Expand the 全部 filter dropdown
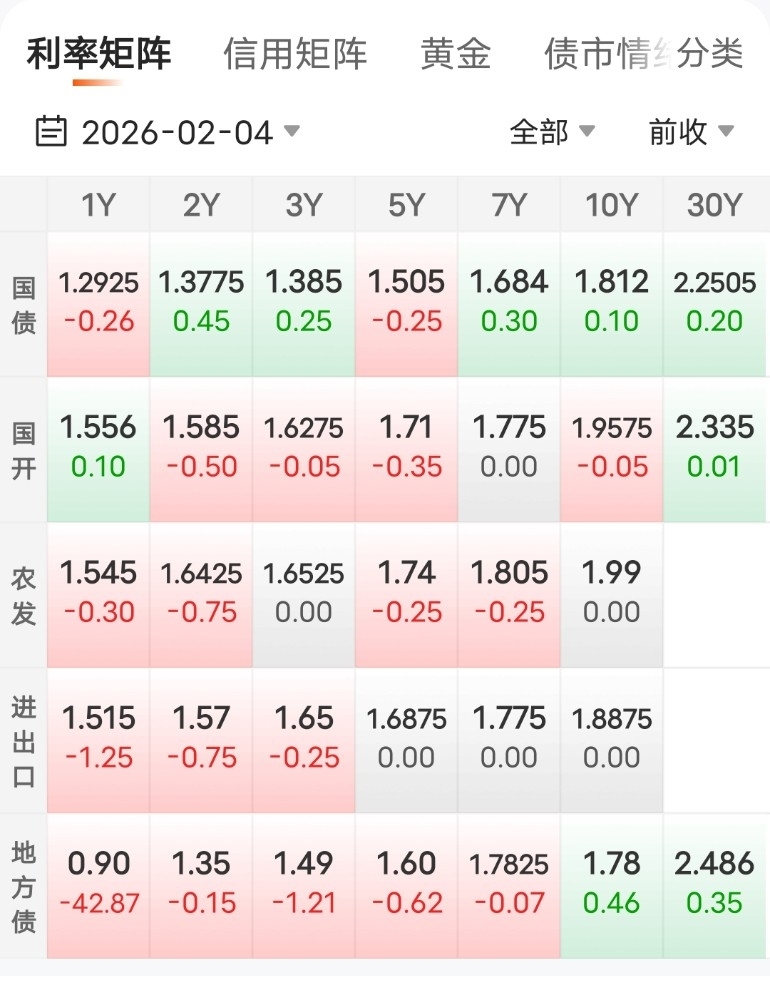 (x=552, y=131)
